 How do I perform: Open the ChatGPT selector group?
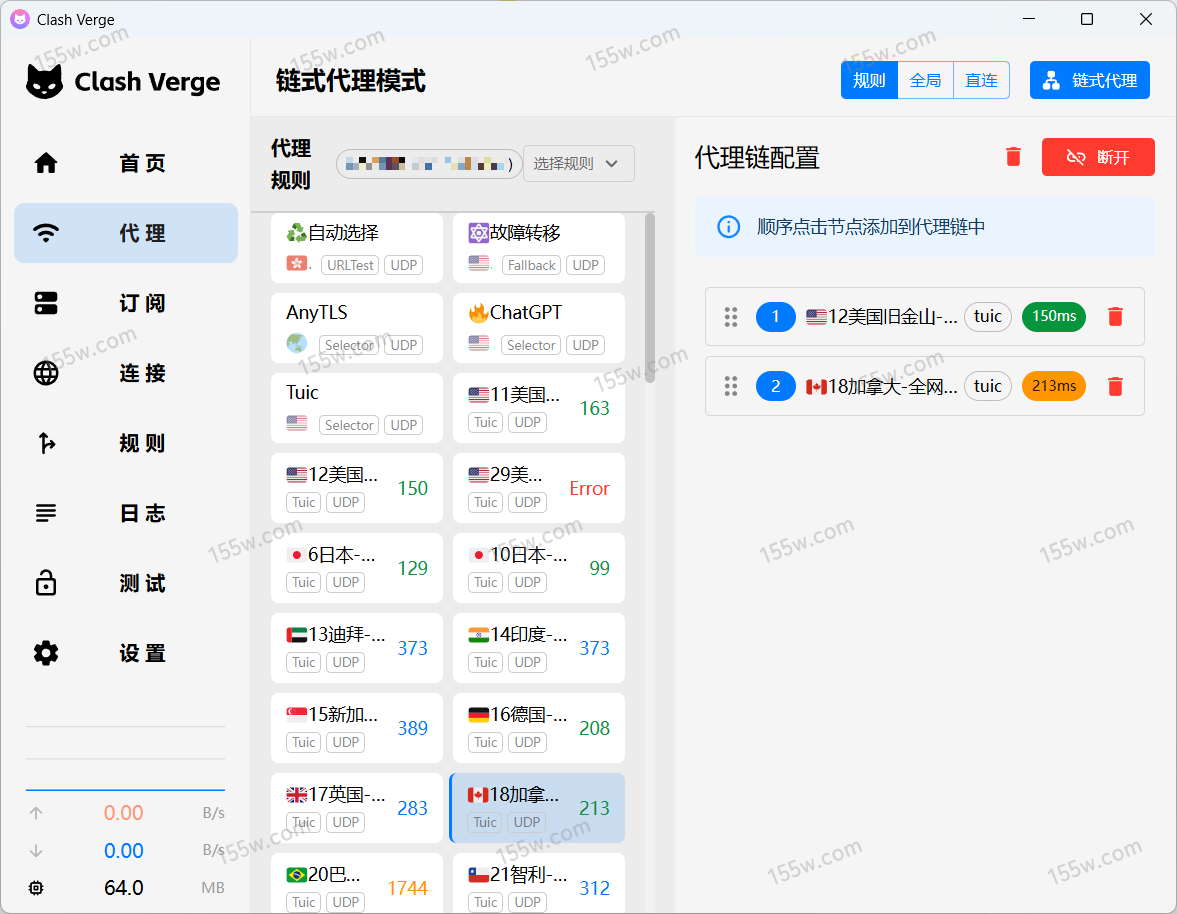point(538,327)
